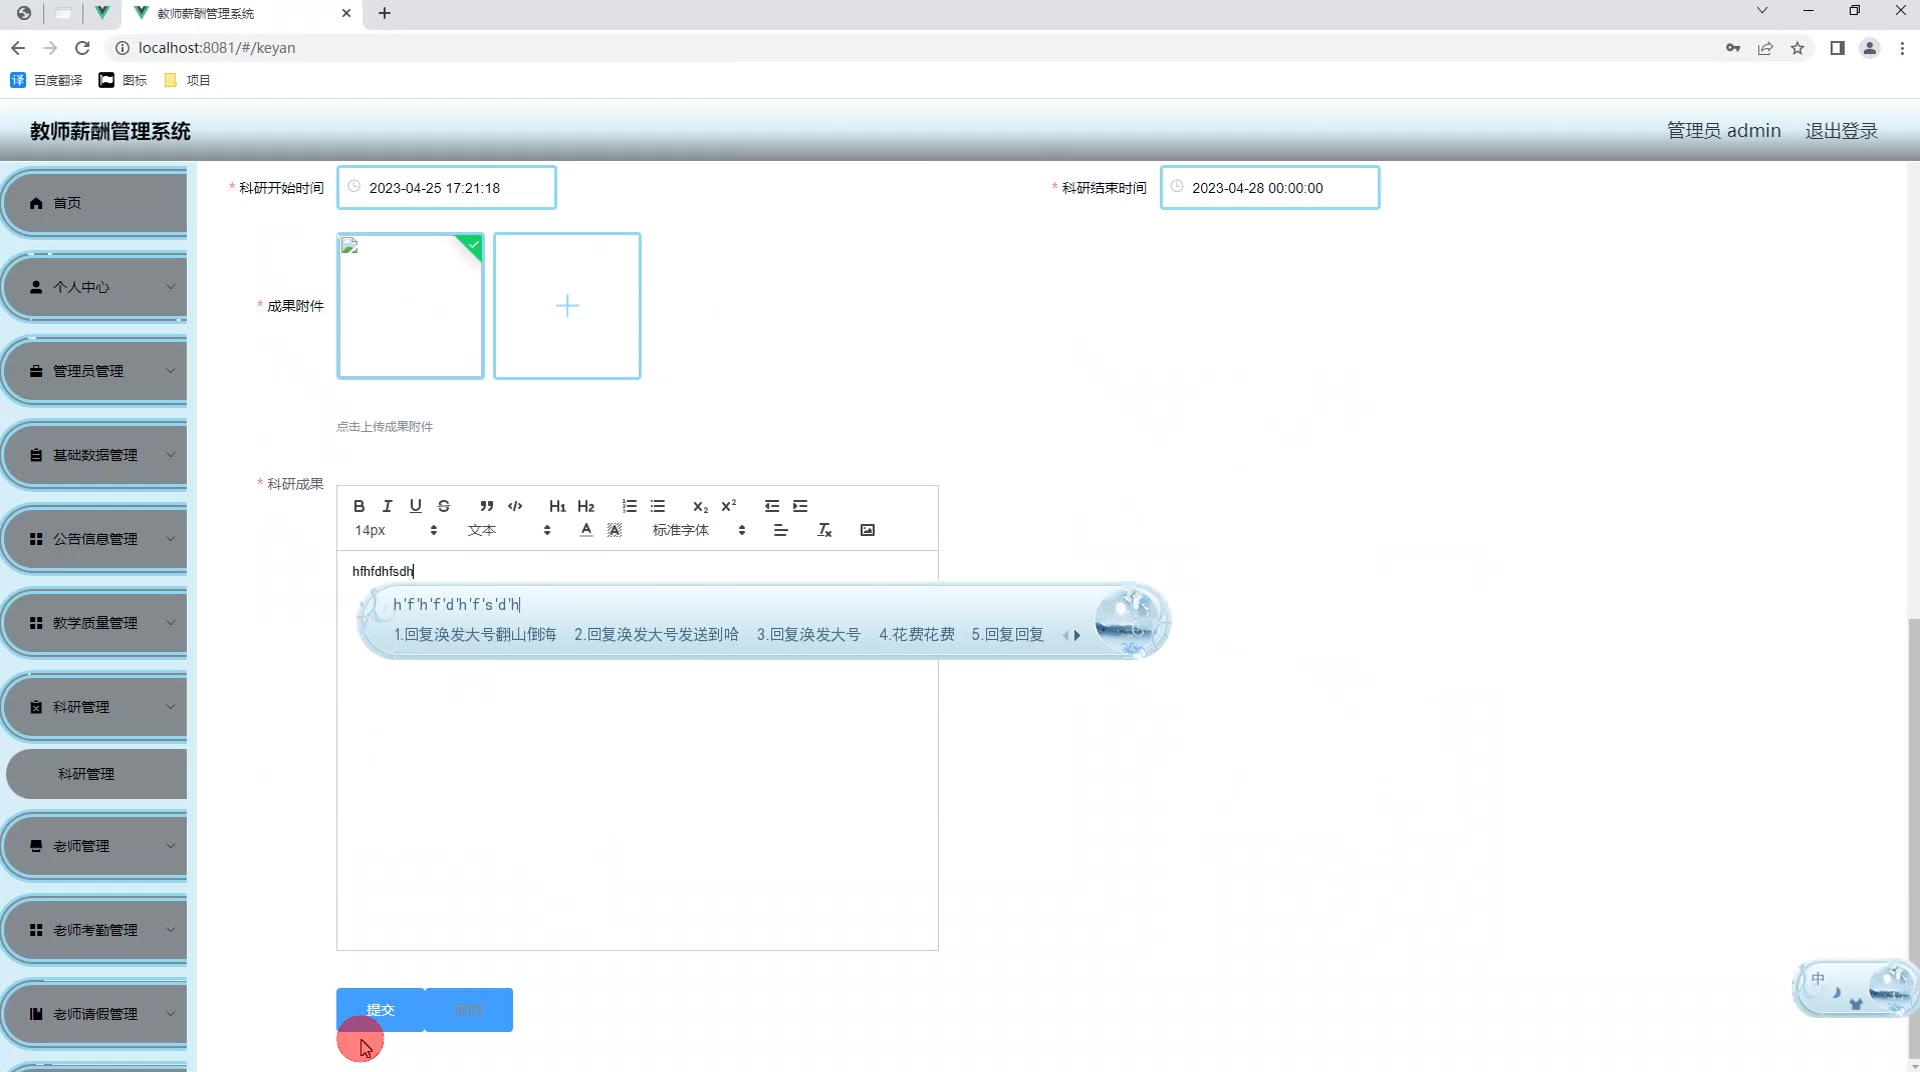Open the text alignment options
This screenshot has width=1920, height=1072.
(x=781, y=530)
